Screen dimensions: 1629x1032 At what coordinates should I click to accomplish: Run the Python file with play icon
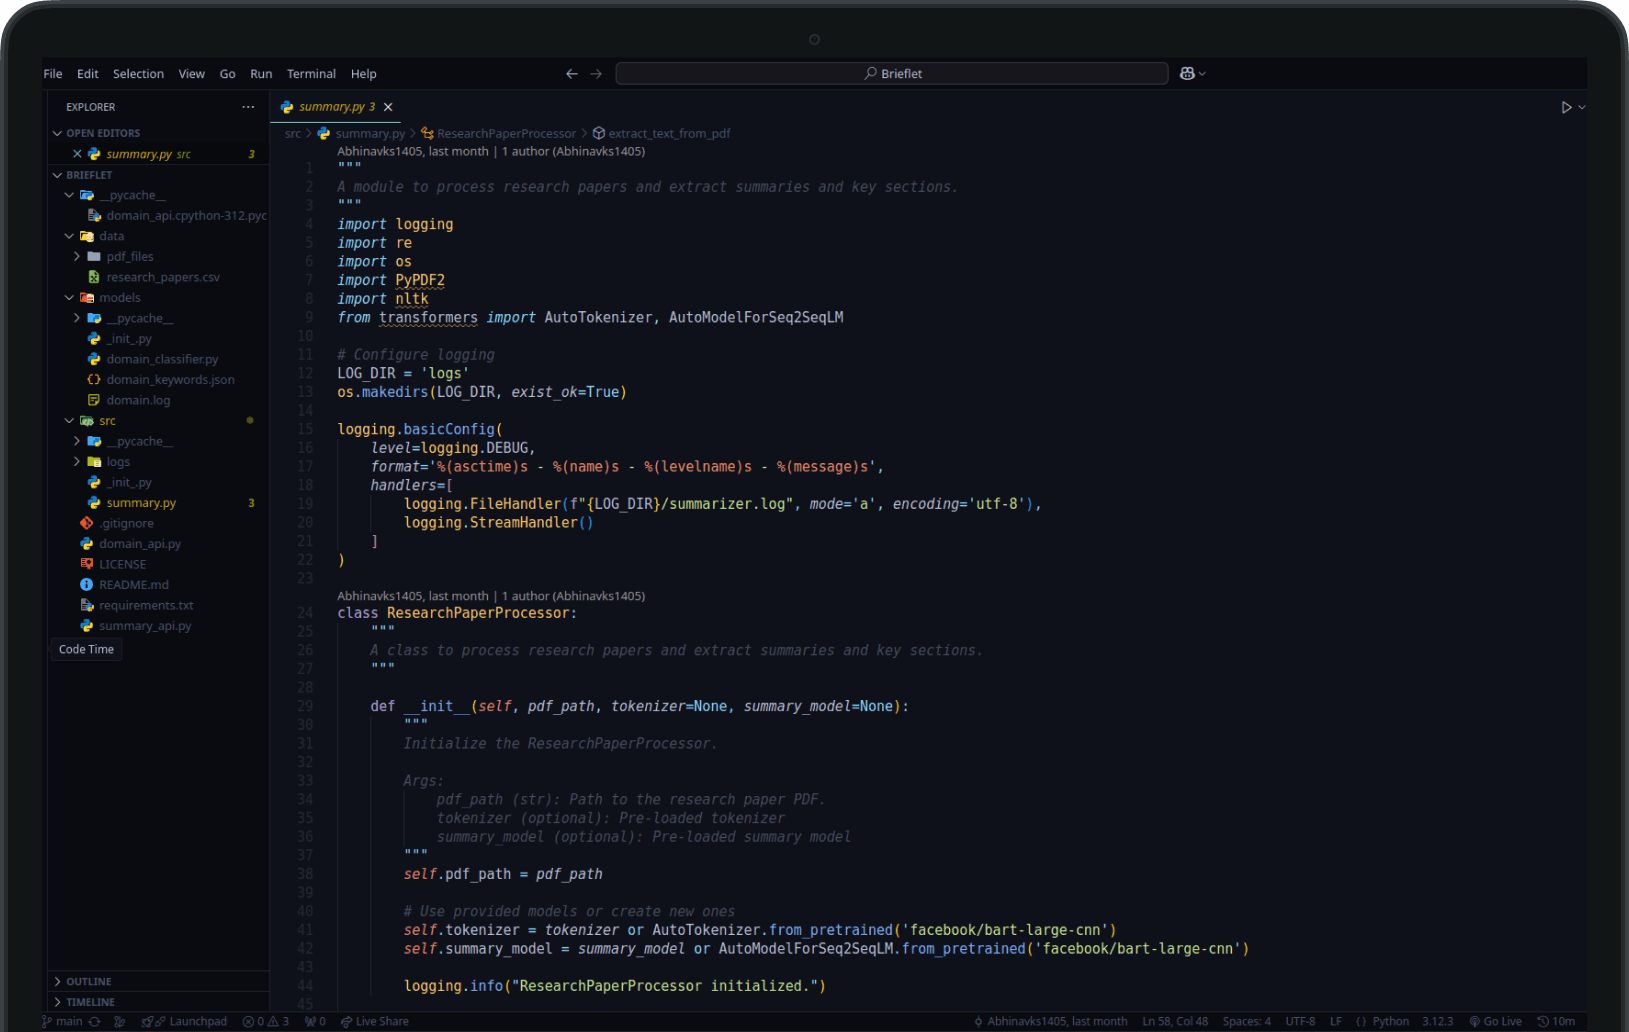point(1566,107)
